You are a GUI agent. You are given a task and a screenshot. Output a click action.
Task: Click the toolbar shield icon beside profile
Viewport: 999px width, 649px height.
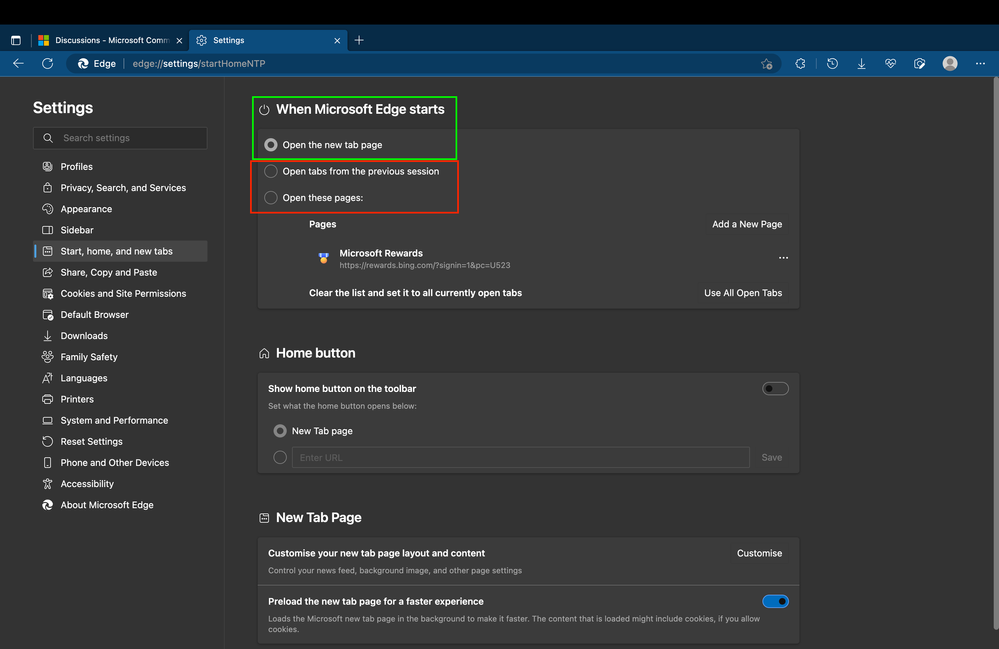point(919,64)
